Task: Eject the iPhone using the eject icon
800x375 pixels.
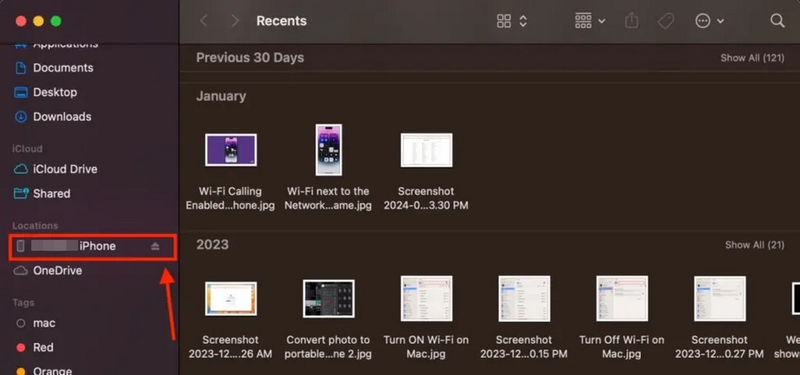Action: tap(155, 246)
